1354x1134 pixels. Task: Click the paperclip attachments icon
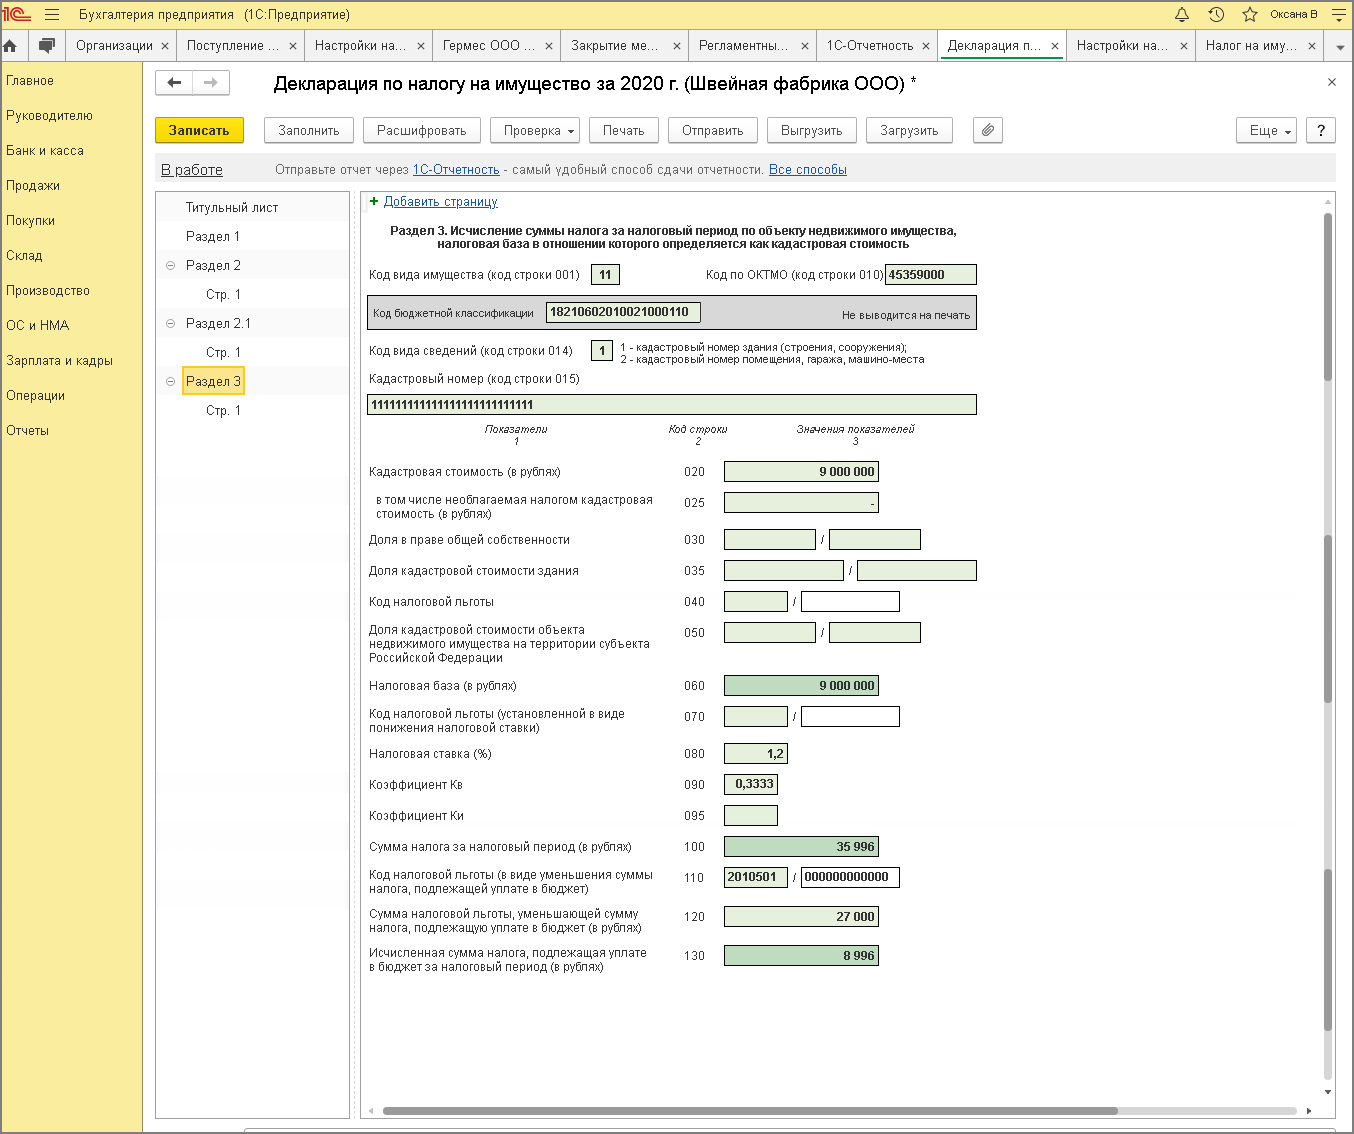point(988,130)
